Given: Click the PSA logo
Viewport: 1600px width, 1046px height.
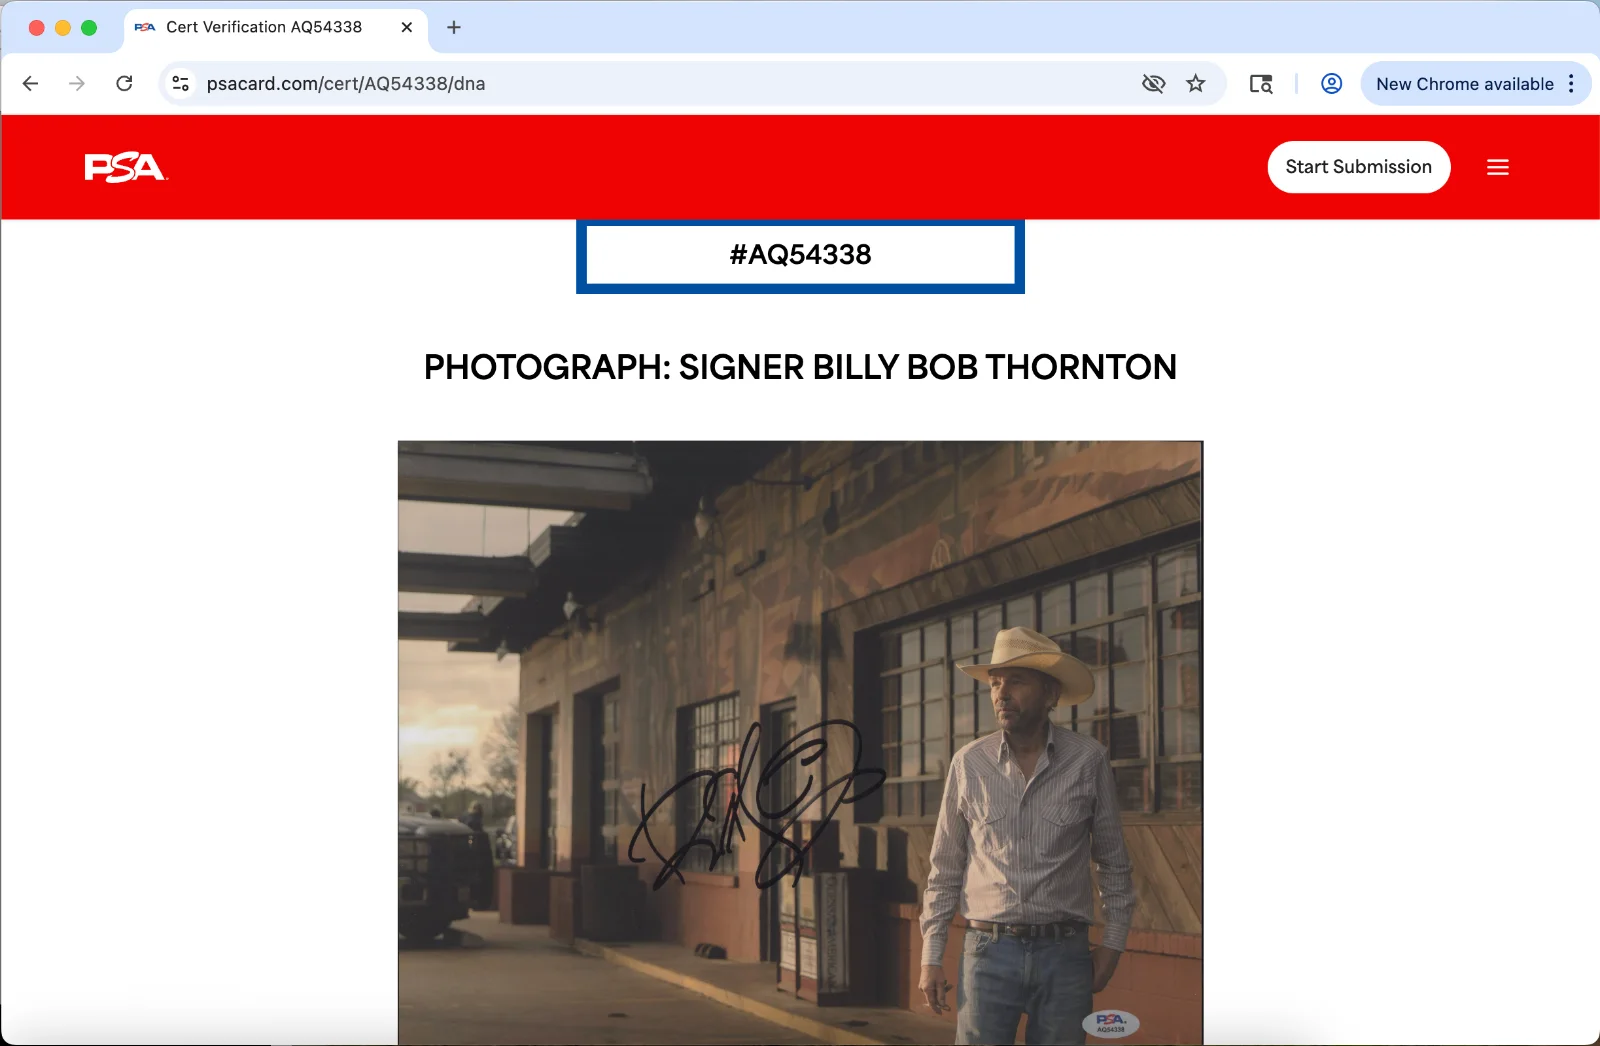Looking at the screenshot, I should [126, 167].
